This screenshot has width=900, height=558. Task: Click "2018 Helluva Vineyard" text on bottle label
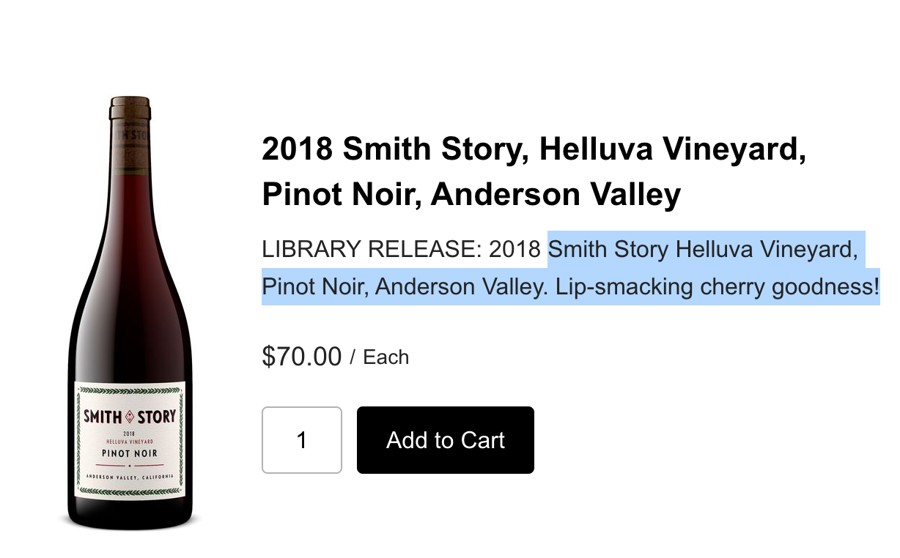pos(130,437)
